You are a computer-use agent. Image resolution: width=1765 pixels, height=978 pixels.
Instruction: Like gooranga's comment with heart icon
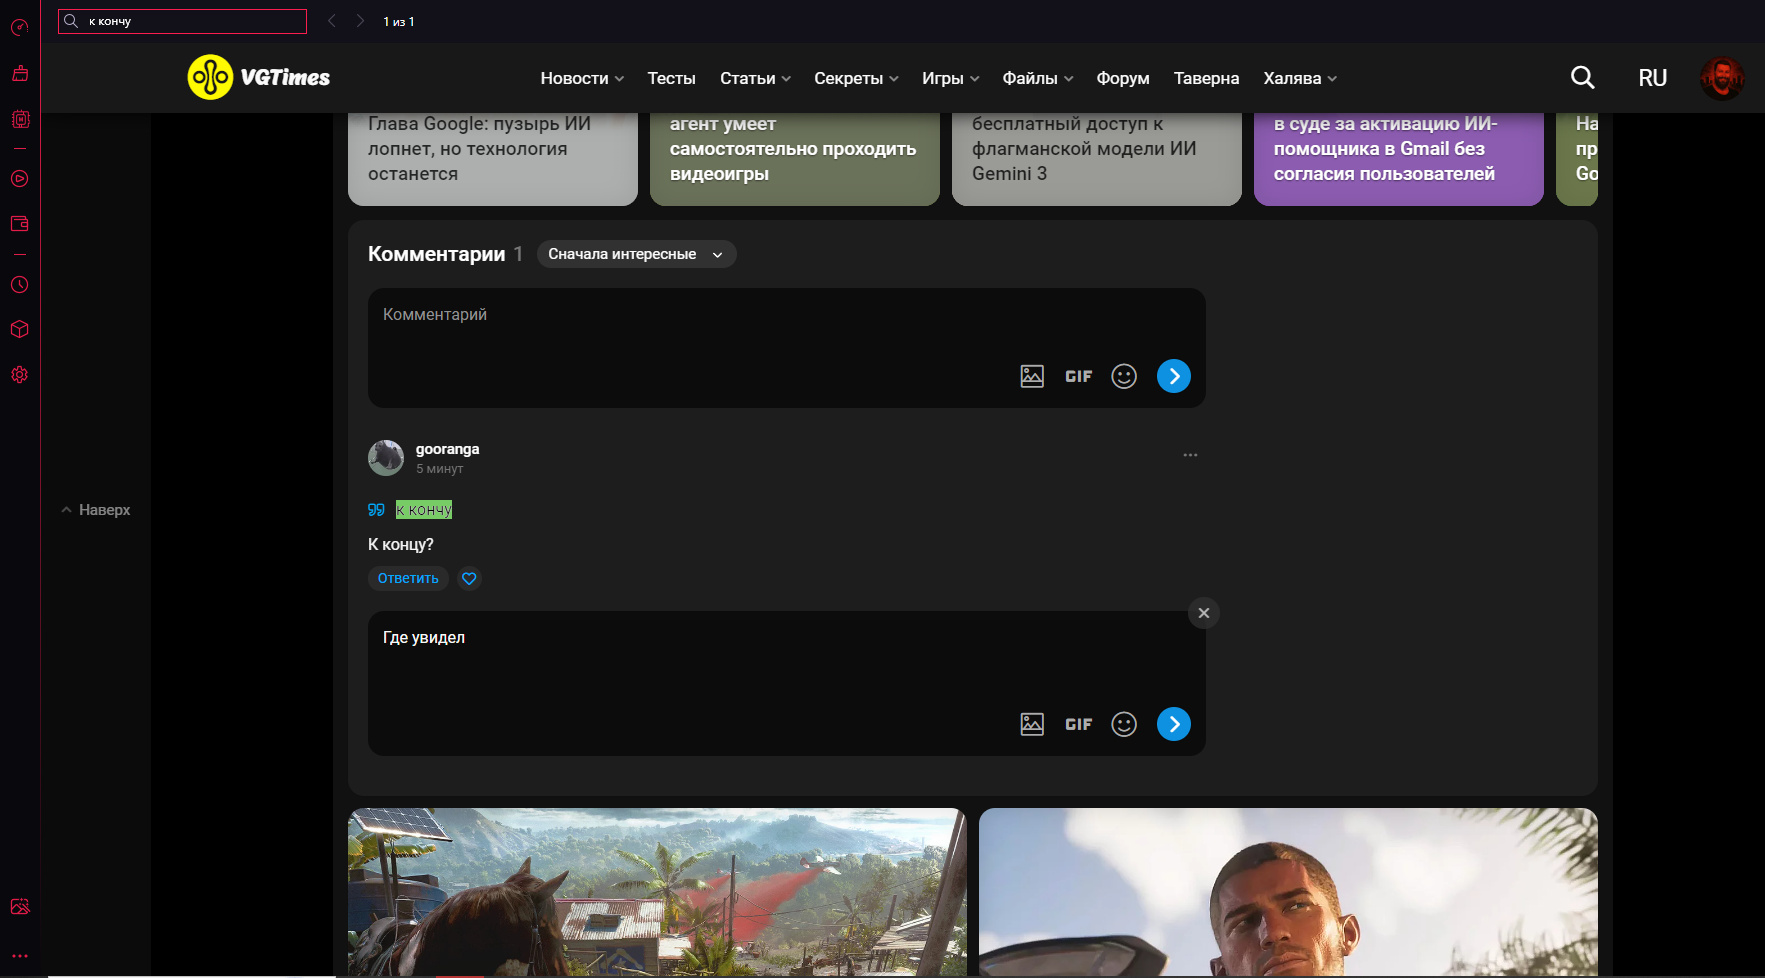(469, 578)
